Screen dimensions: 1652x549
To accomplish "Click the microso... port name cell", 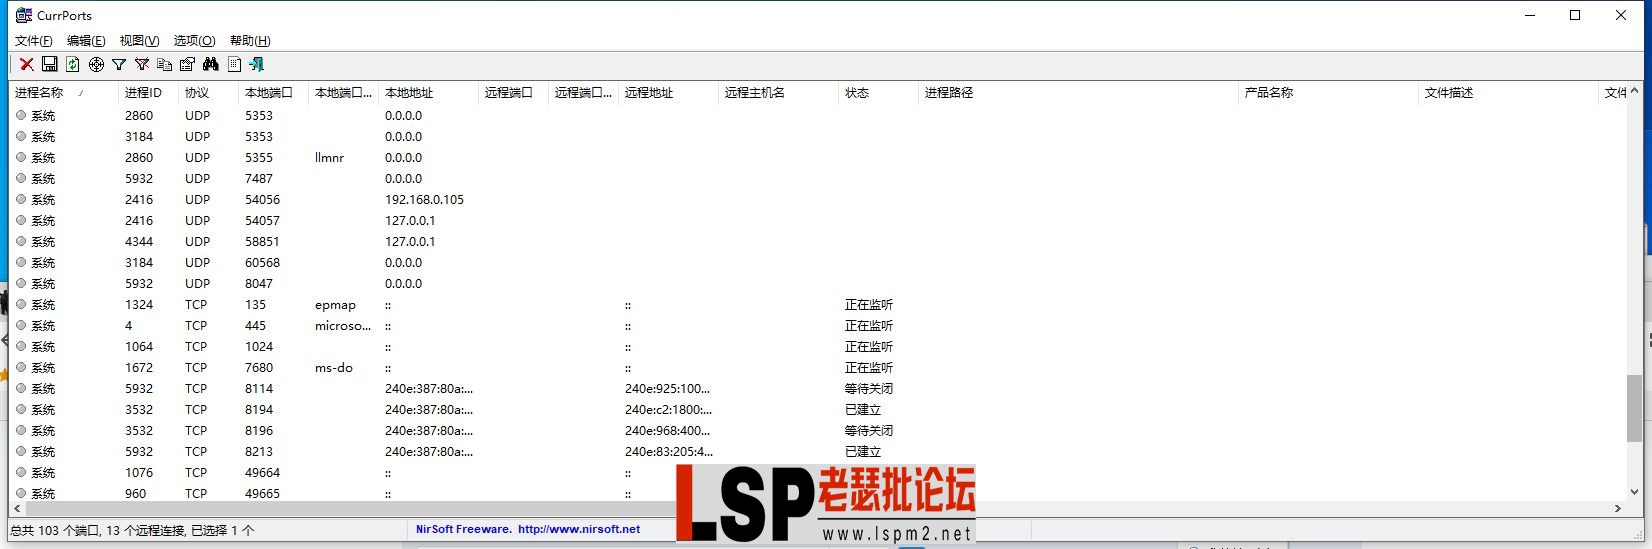I will 343,326.
